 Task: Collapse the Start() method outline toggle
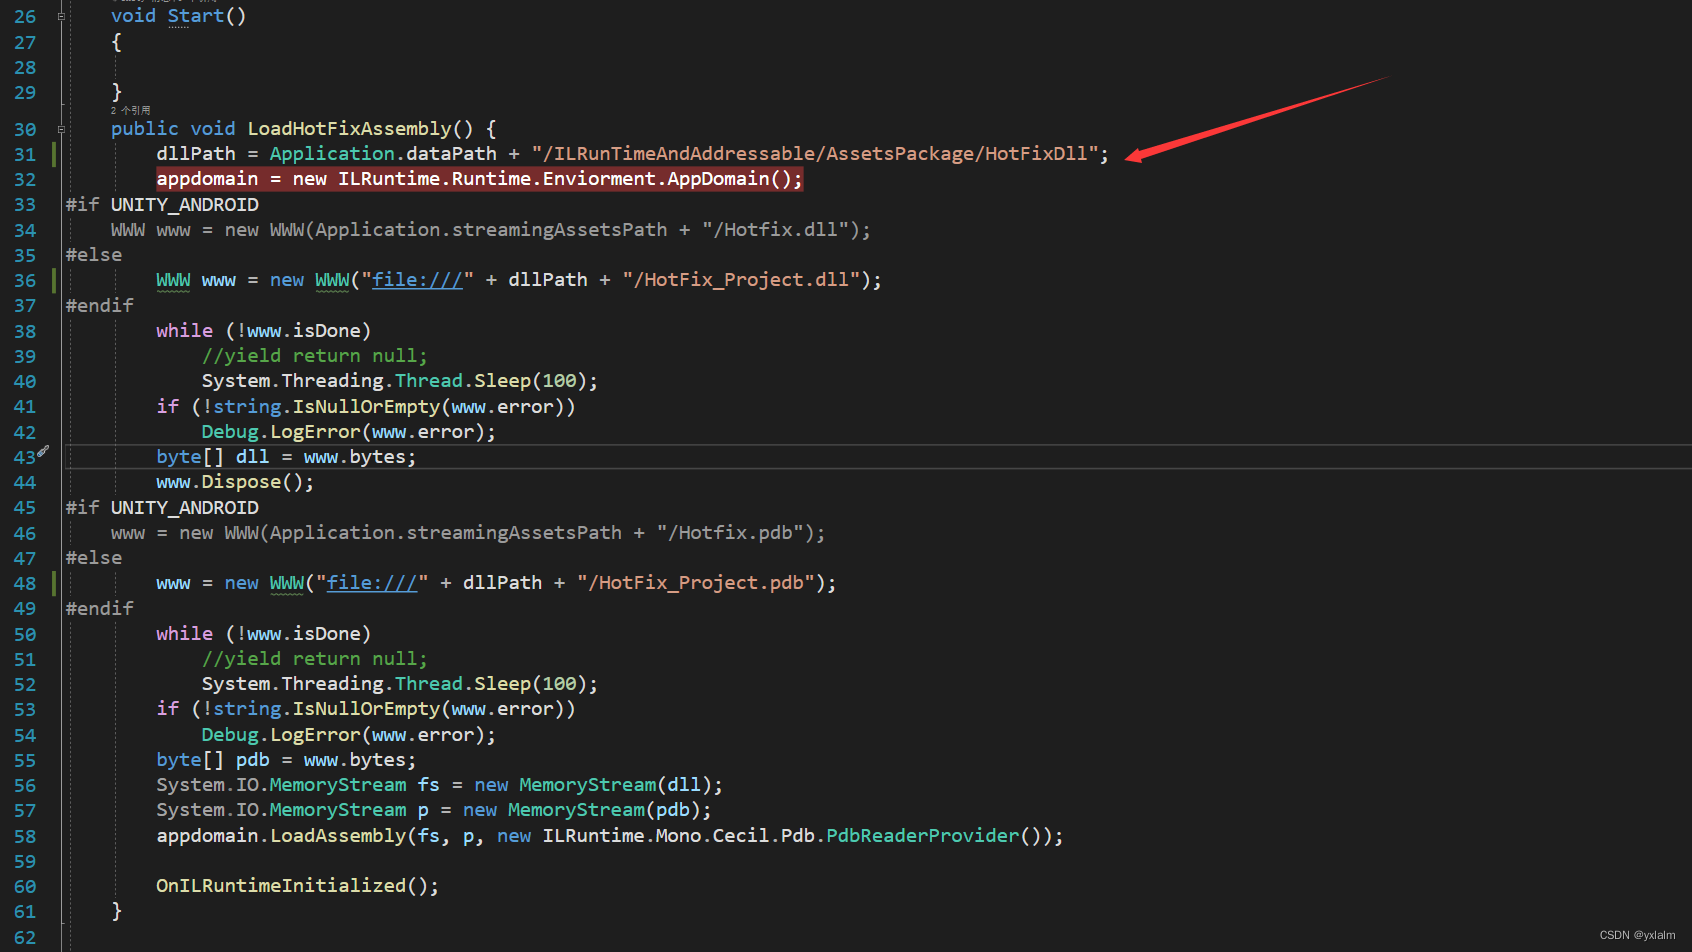61,16
